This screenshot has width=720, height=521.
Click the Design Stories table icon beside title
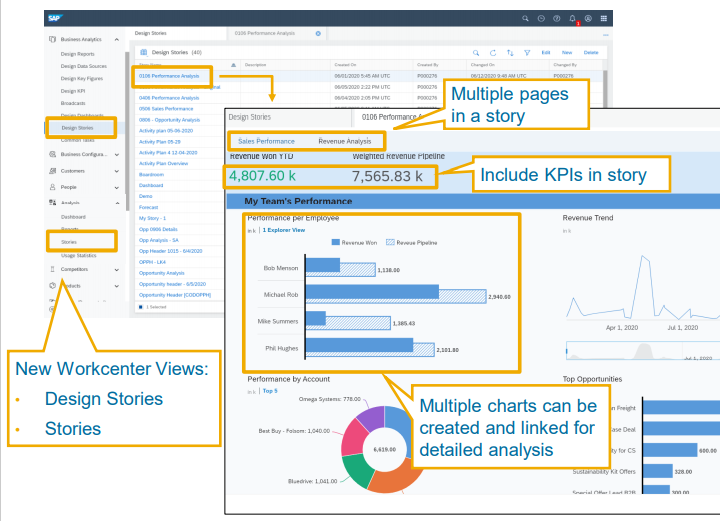pyautogui.click(x=144, y=52)
